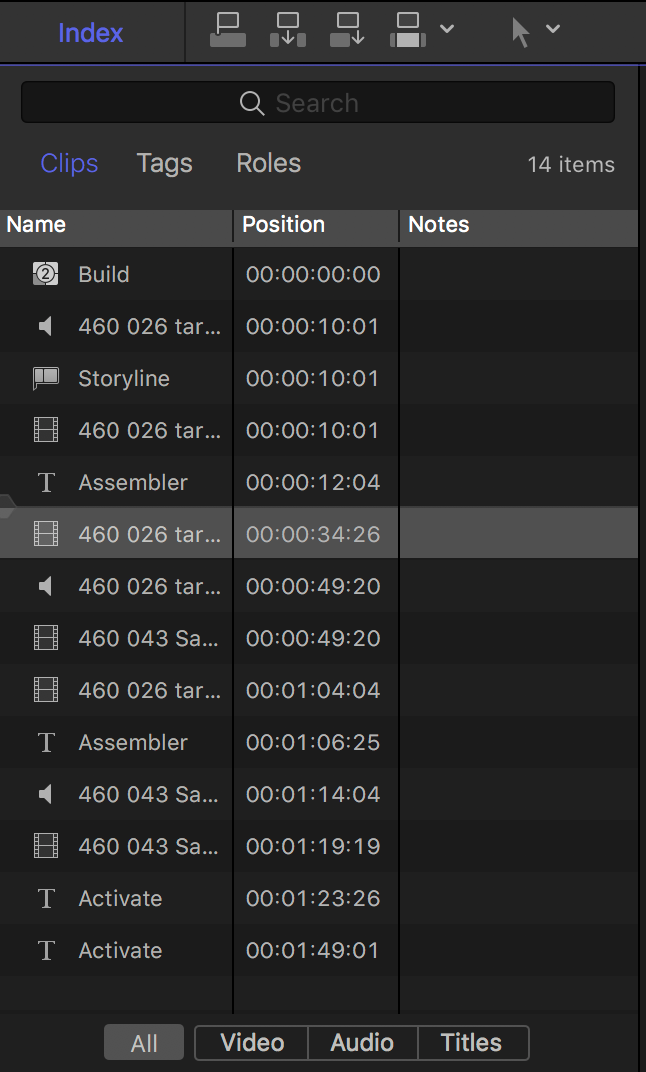Filter the index by Titles
The width and height of the screenshot is (646, 1072).
pyautogui.click(x=472, y=1043)
